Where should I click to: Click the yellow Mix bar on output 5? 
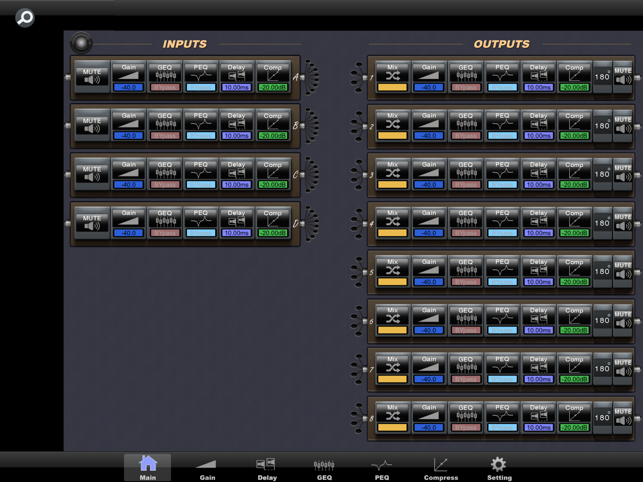point(392,282)
